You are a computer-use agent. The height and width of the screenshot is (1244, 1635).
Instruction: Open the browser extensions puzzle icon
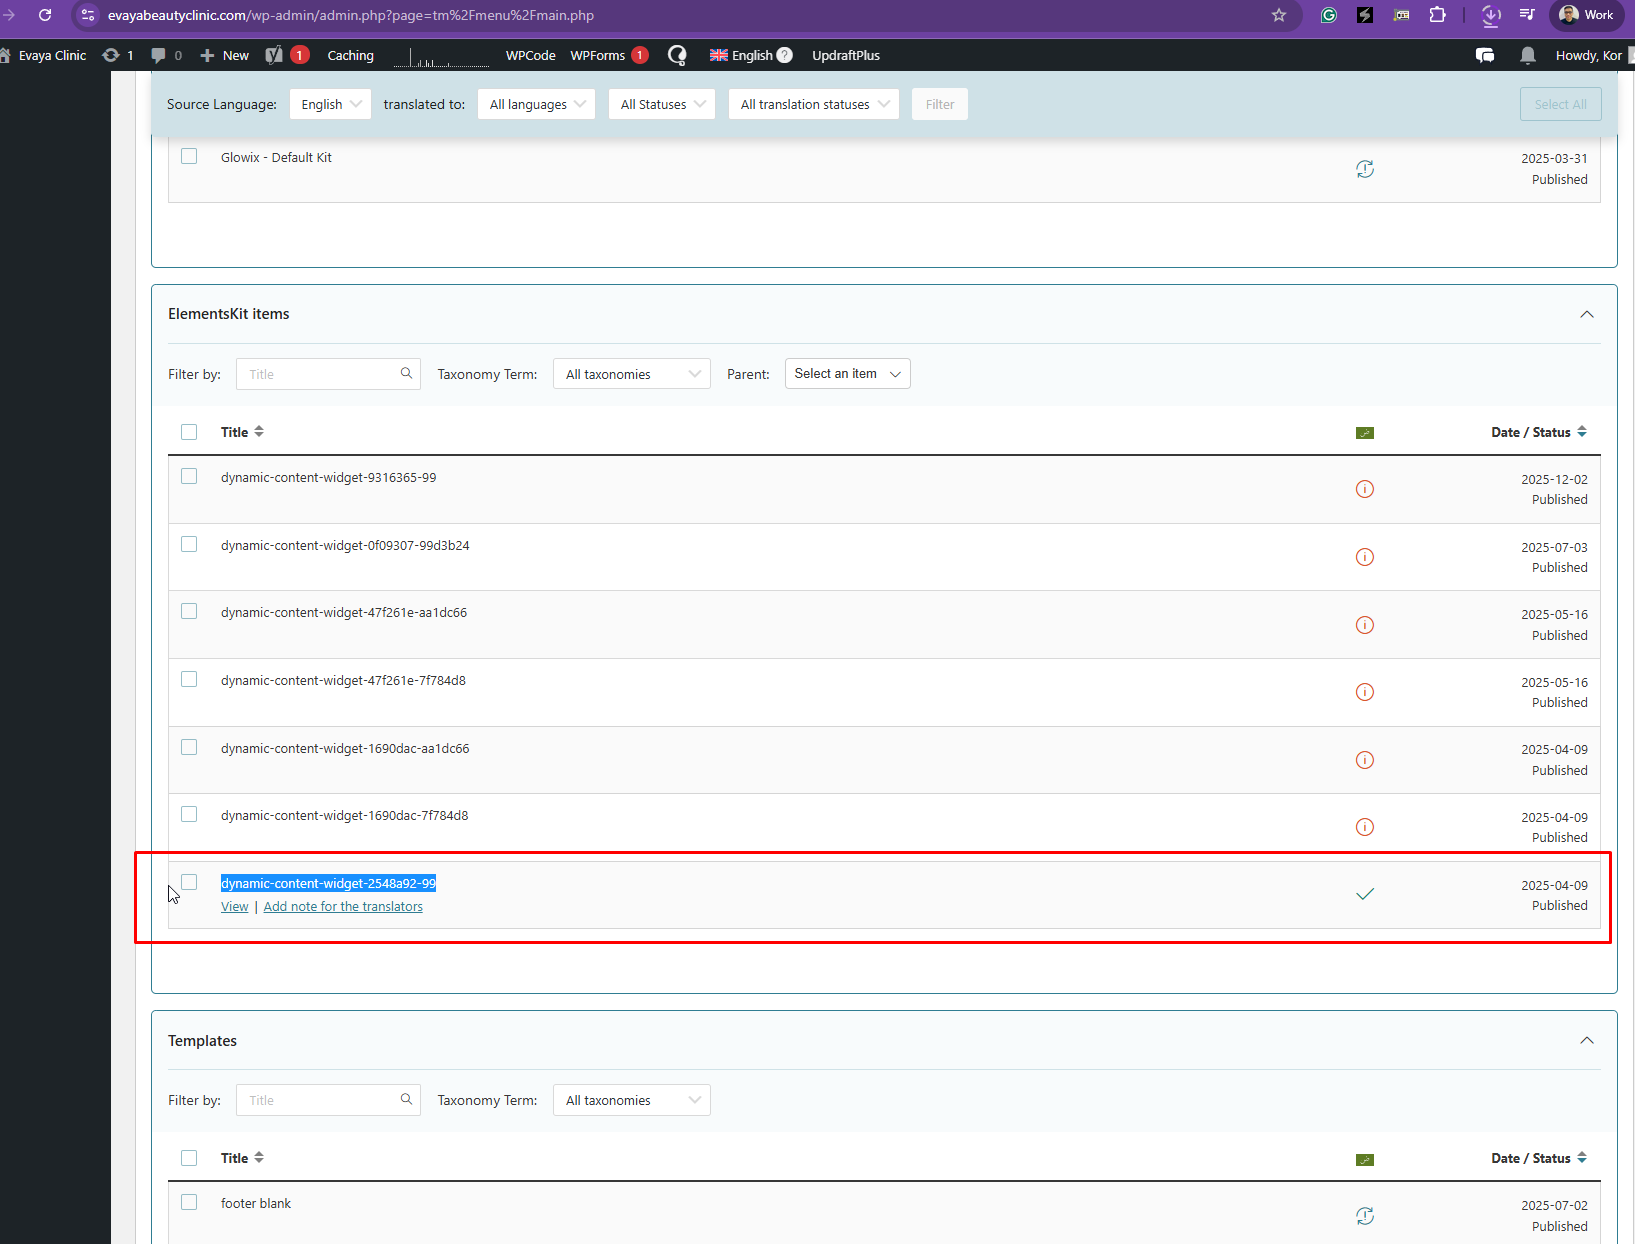[x=1437, y=15]
